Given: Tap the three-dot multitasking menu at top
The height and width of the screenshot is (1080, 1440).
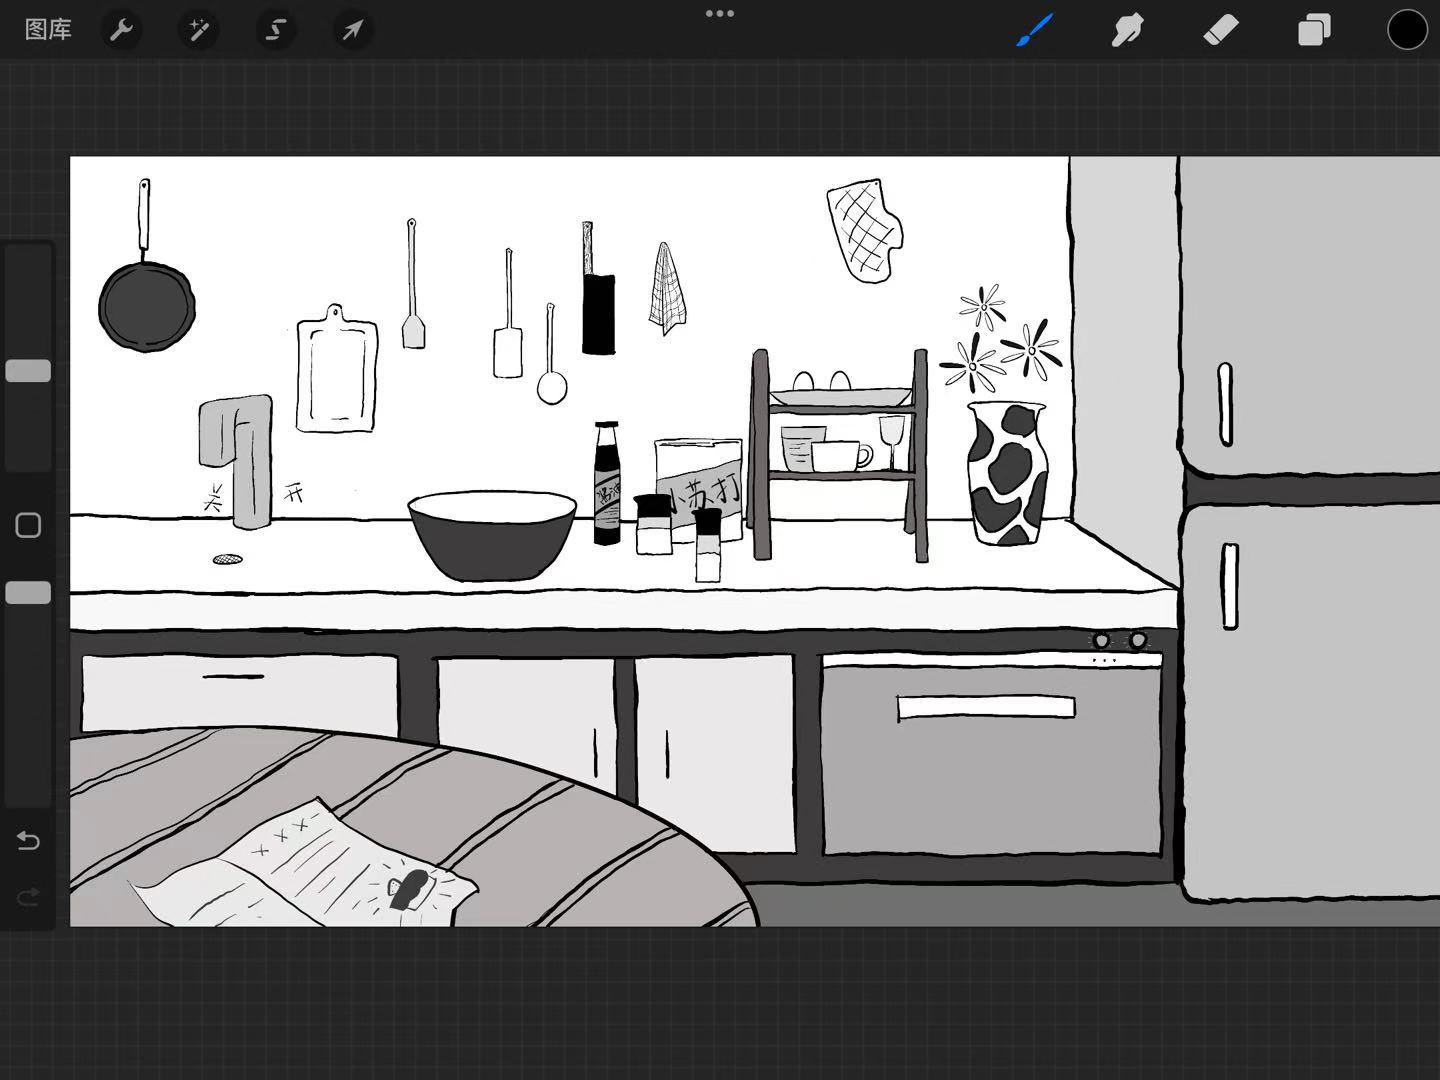Looking at the screenshot, I should [720, 14].
